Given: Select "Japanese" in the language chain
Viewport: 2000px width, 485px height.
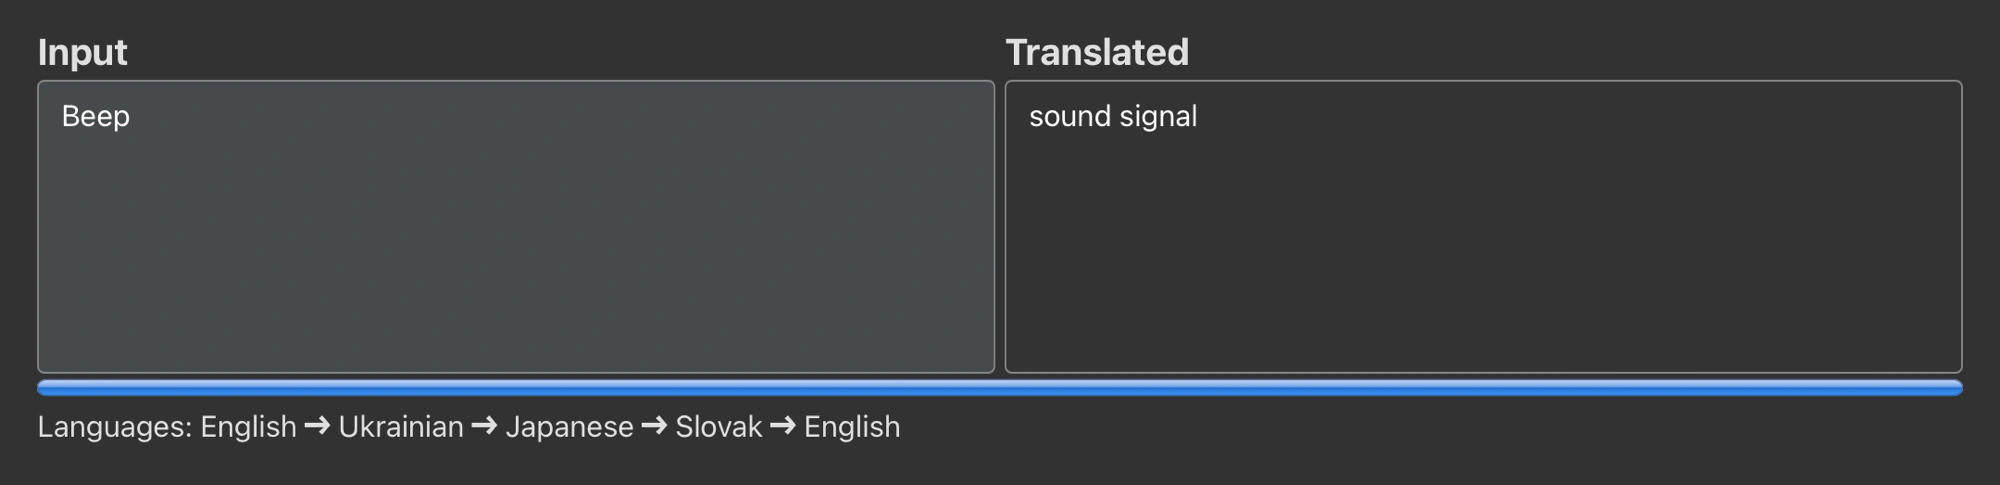Looking at the screenshot, I should pos(569,427).
